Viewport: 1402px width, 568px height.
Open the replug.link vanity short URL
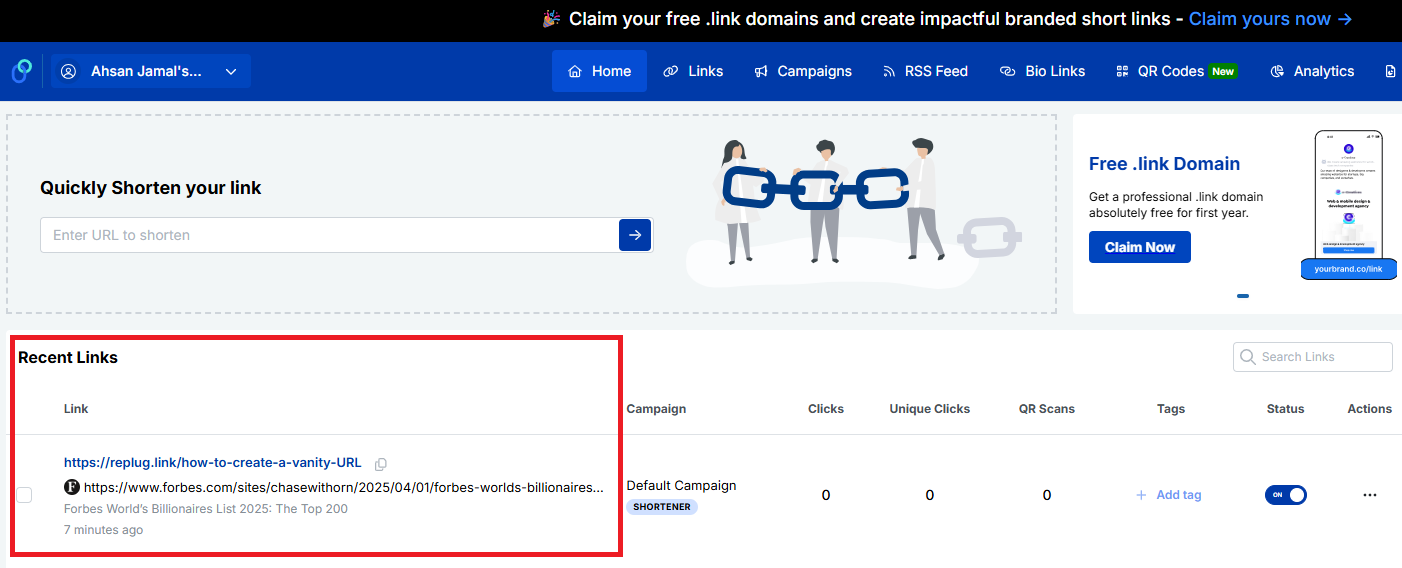[213, 463]
